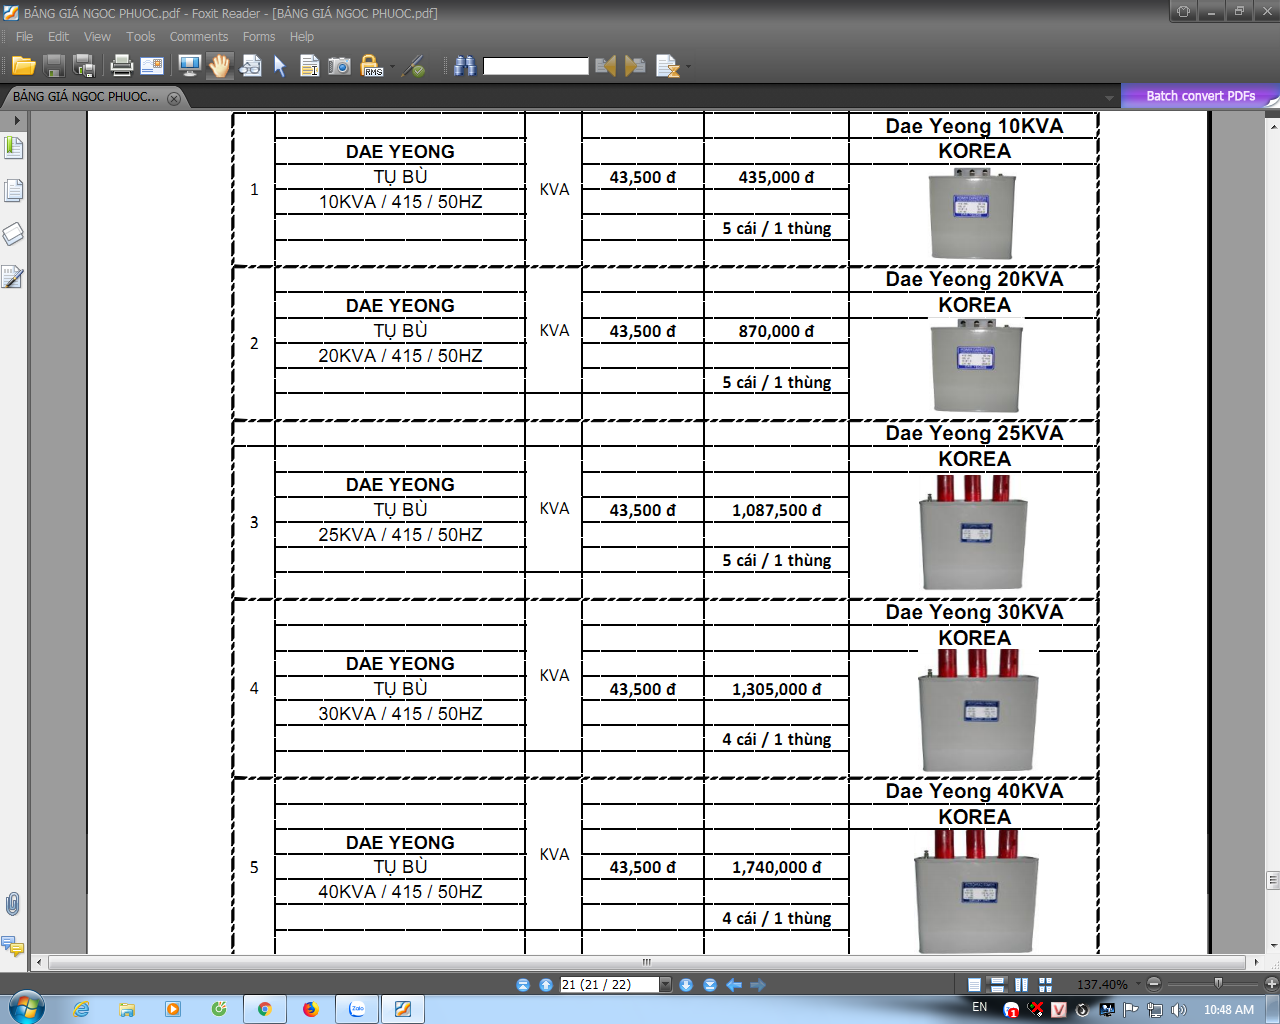Open the page number dropdown

666,985
